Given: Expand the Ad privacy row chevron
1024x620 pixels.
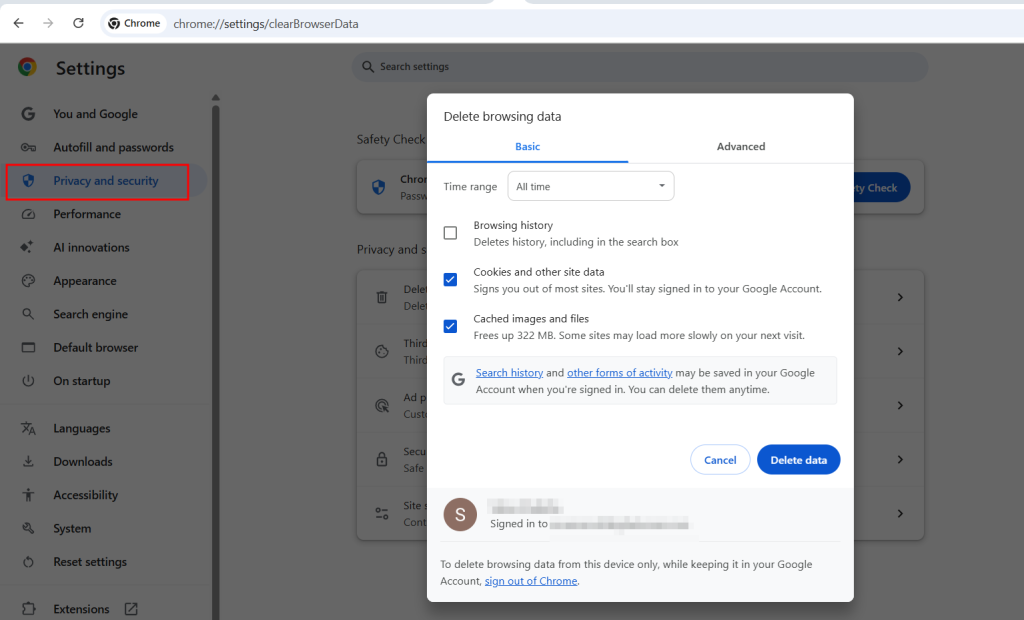Looking at the screenshot, I should [900, 406].
